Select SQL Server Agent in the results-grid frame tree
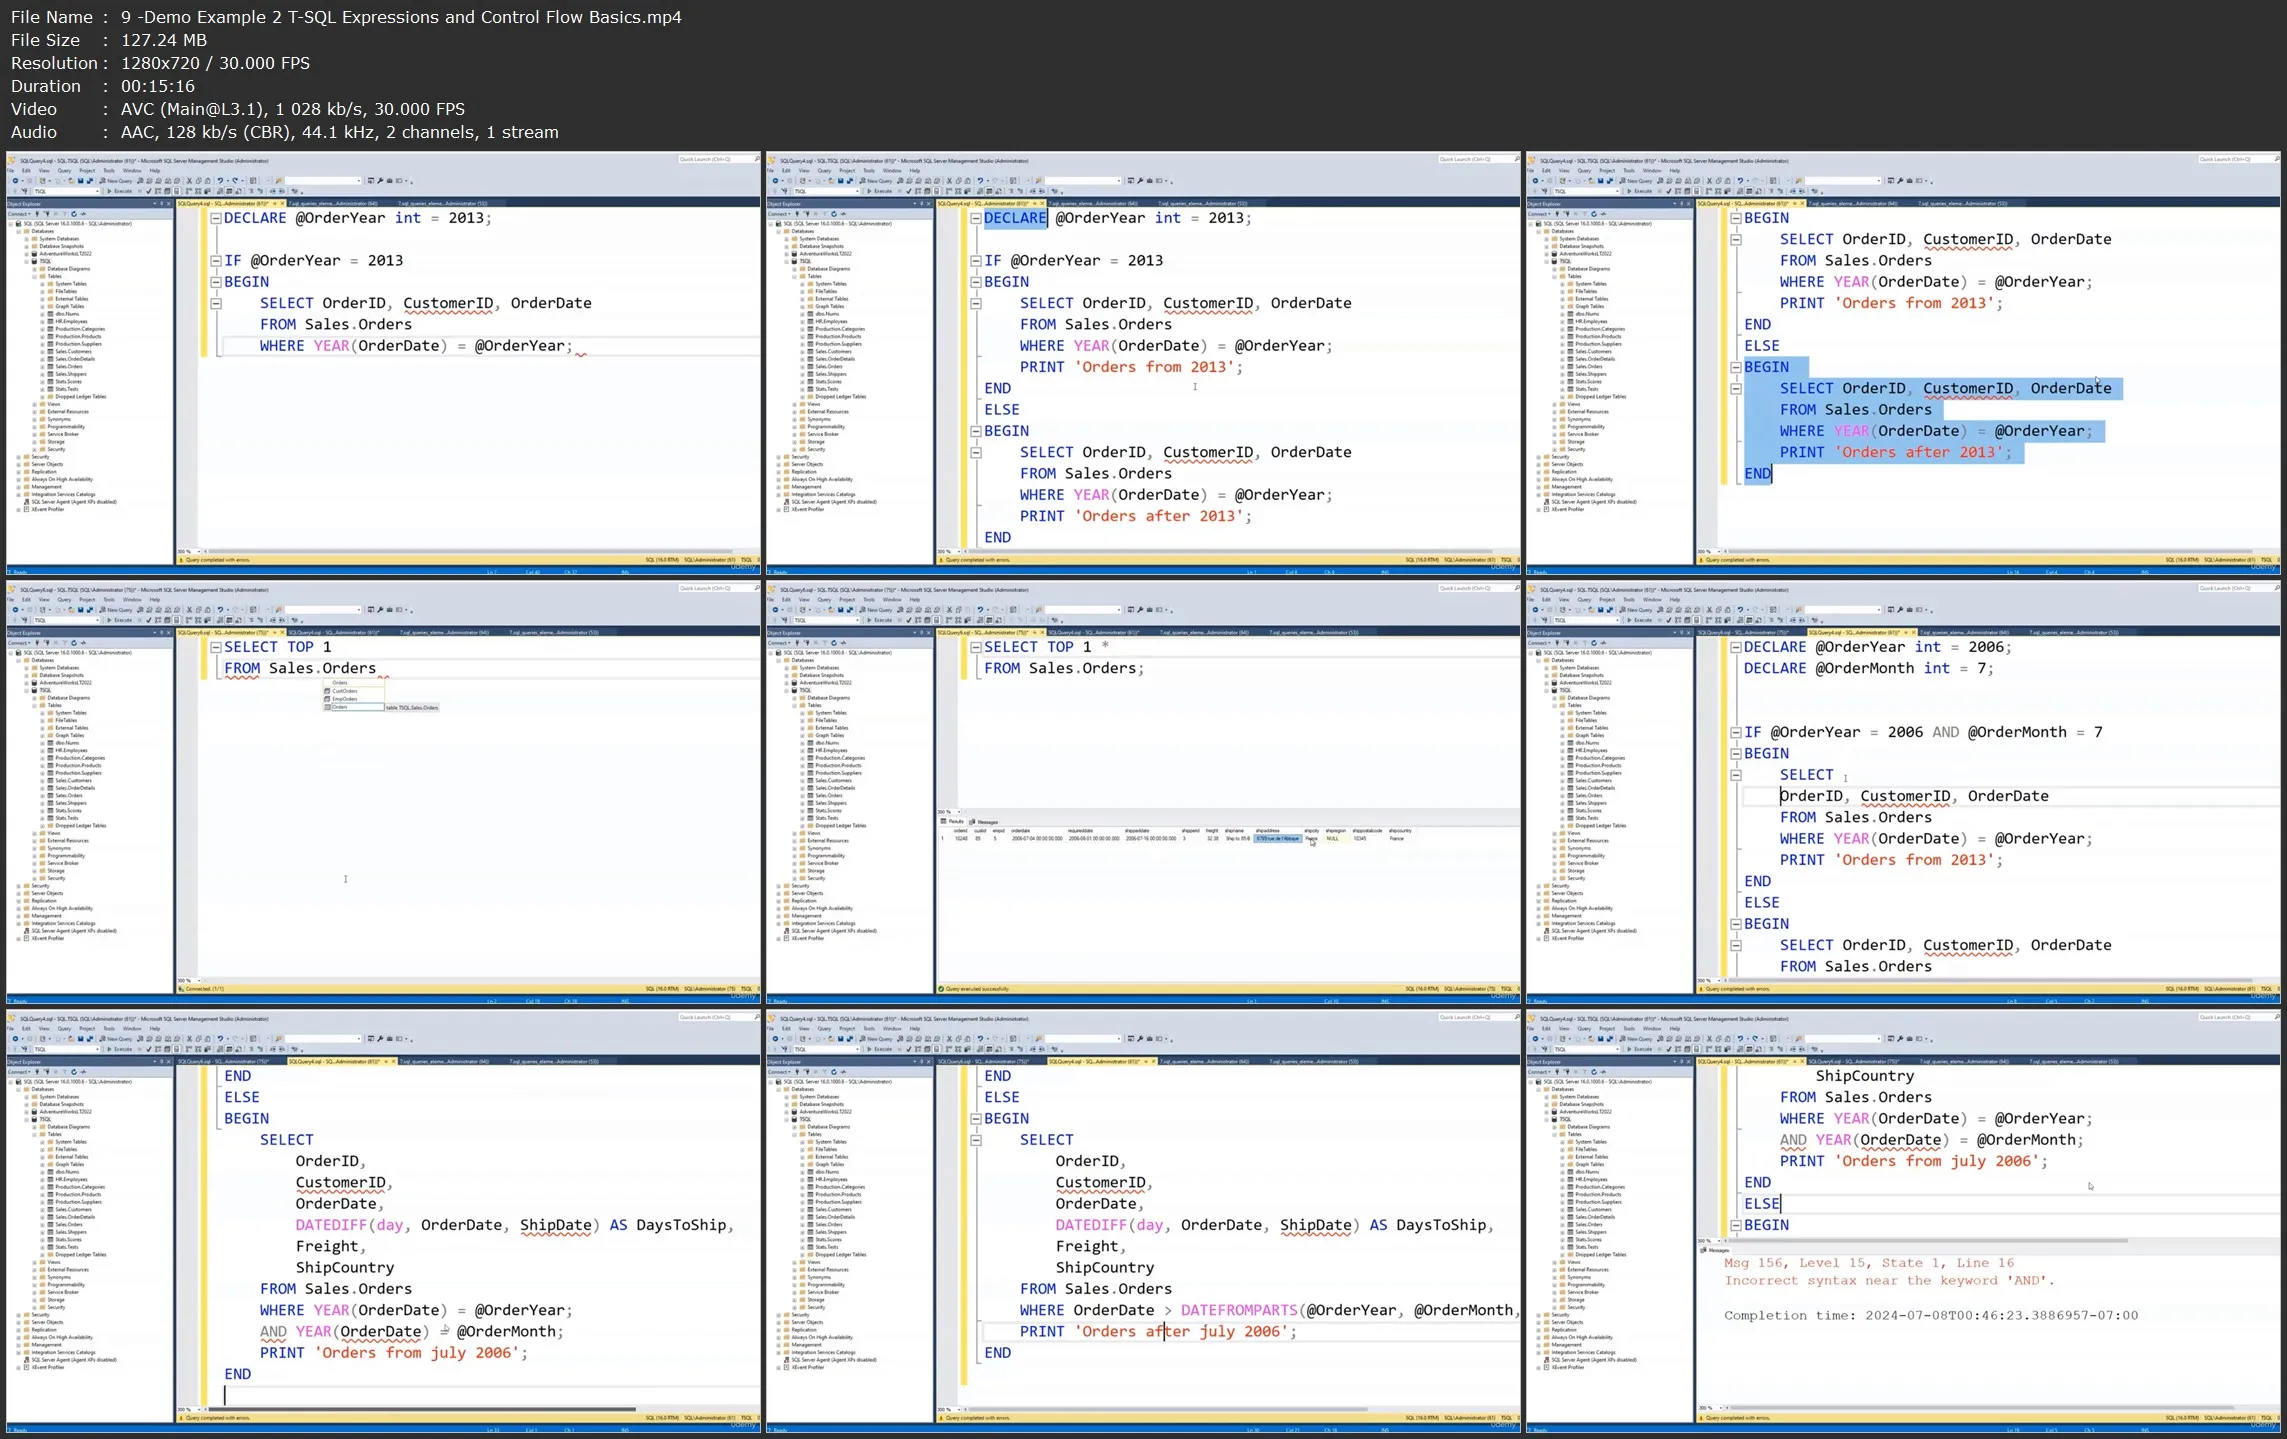Viewport: 2287px width, 1439px height. point(834,931)
